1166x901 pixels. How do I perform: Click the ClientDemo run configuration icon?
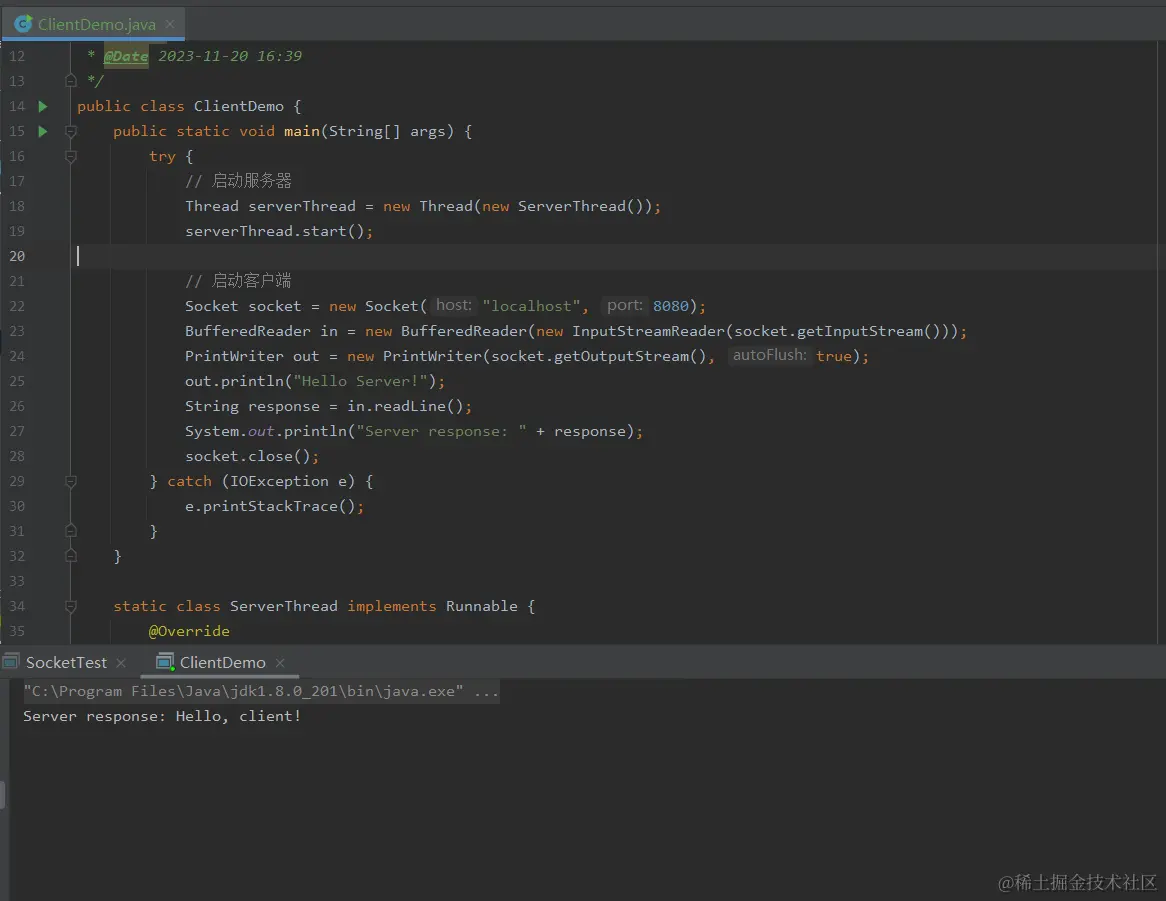[x=165, y=662]
